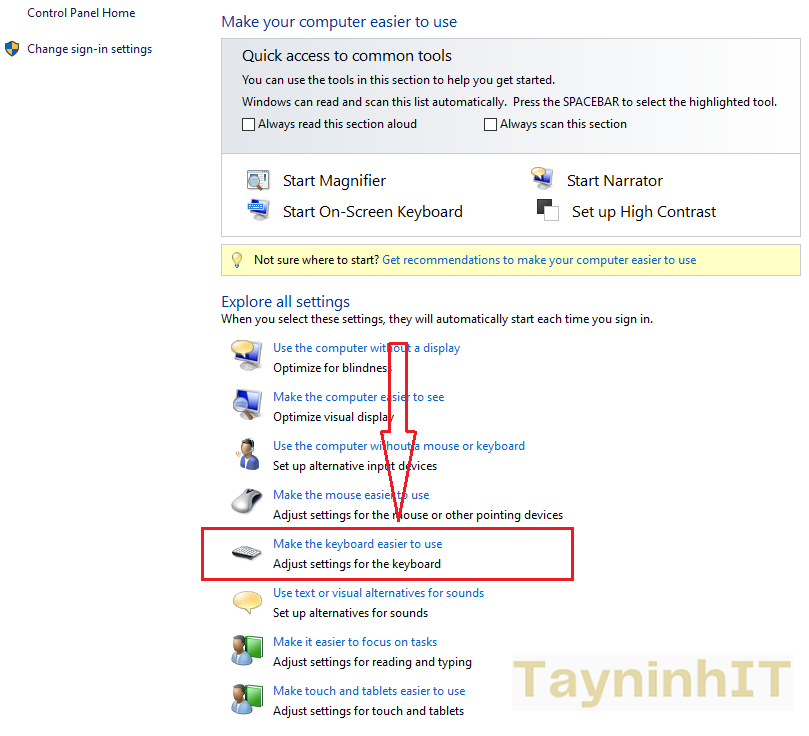Open Use text or visual alternatives for sounds

click(x=378, y=593)
